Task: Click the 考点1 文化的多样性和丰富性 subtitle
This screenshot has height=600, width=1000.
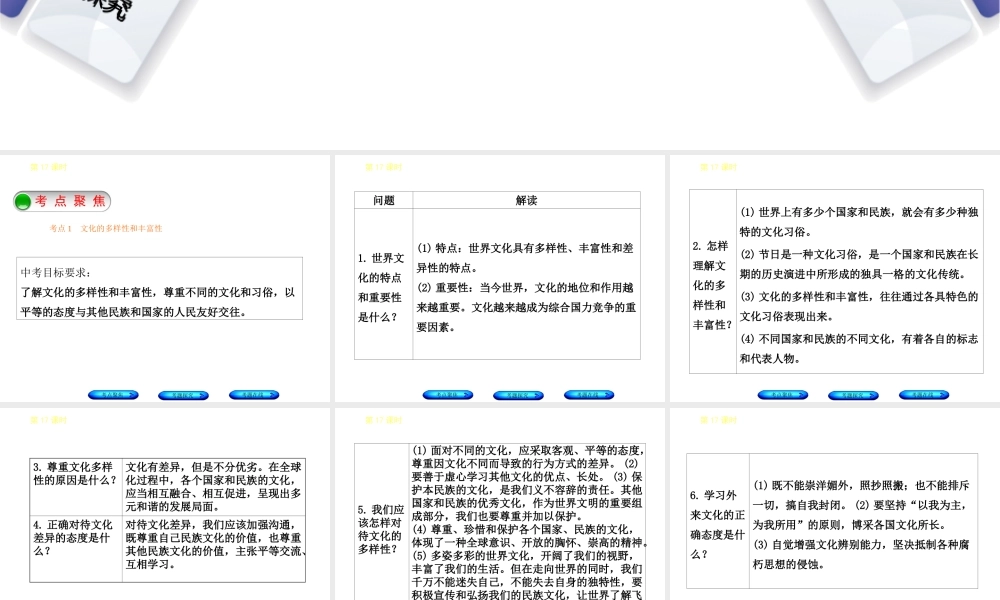Action: point(106,228)
